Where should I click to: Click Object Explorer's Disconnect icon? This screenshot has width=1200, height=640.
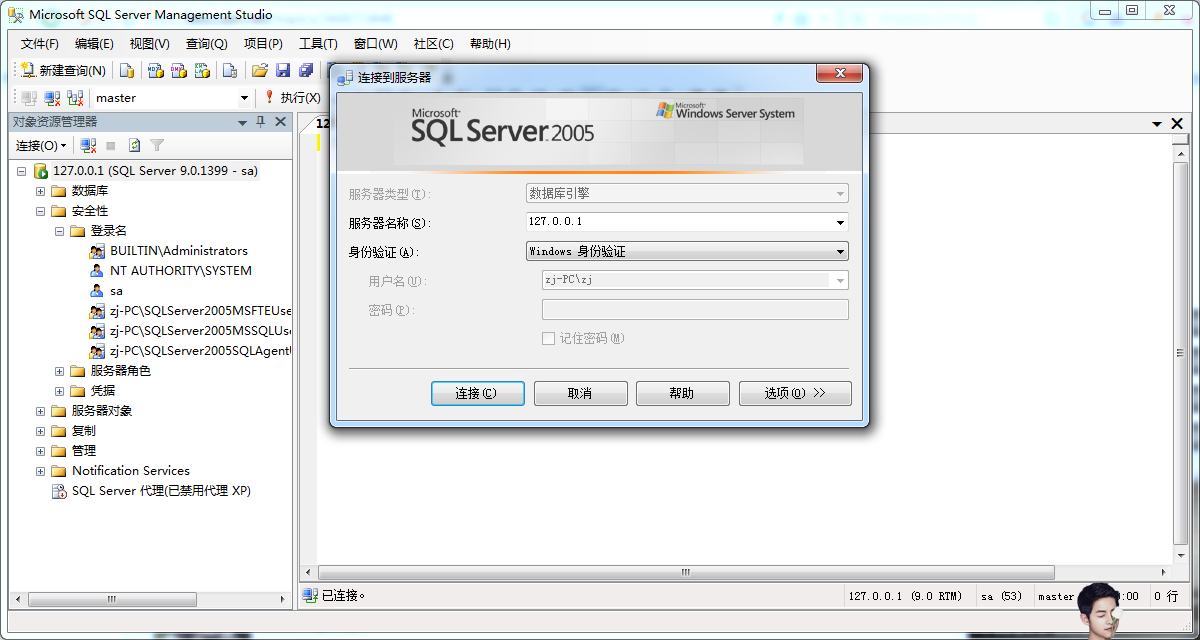tap(89, 146)
